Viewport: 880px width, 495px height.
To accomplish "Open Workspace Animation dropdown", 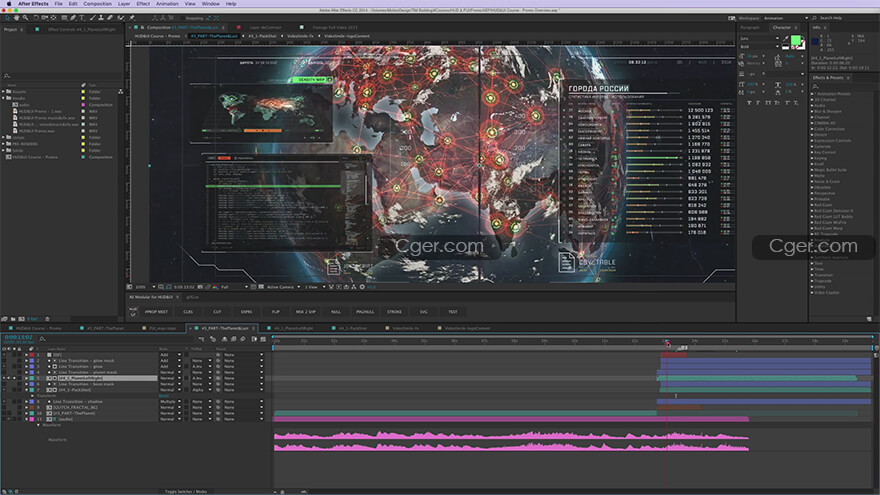I will 785,18.
